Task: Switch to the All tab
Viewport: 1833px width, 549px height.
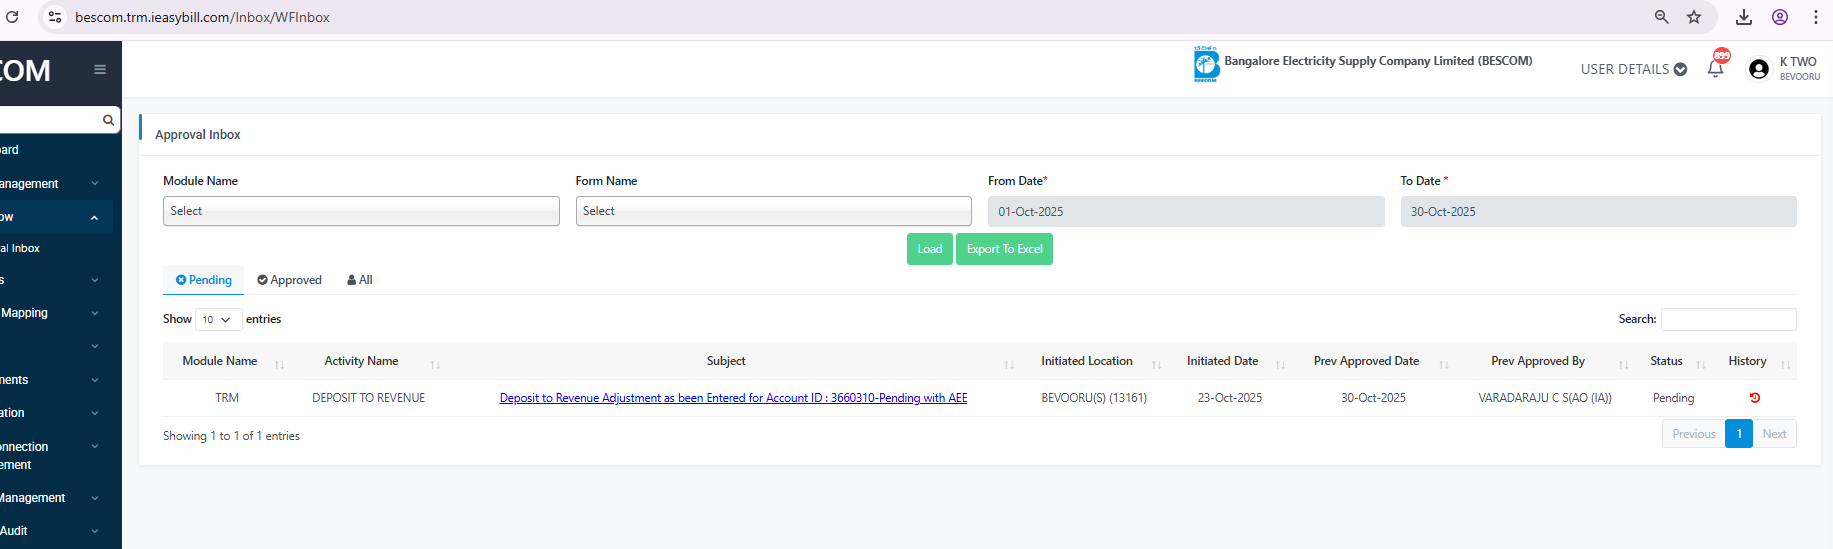Action: point(360,280)
